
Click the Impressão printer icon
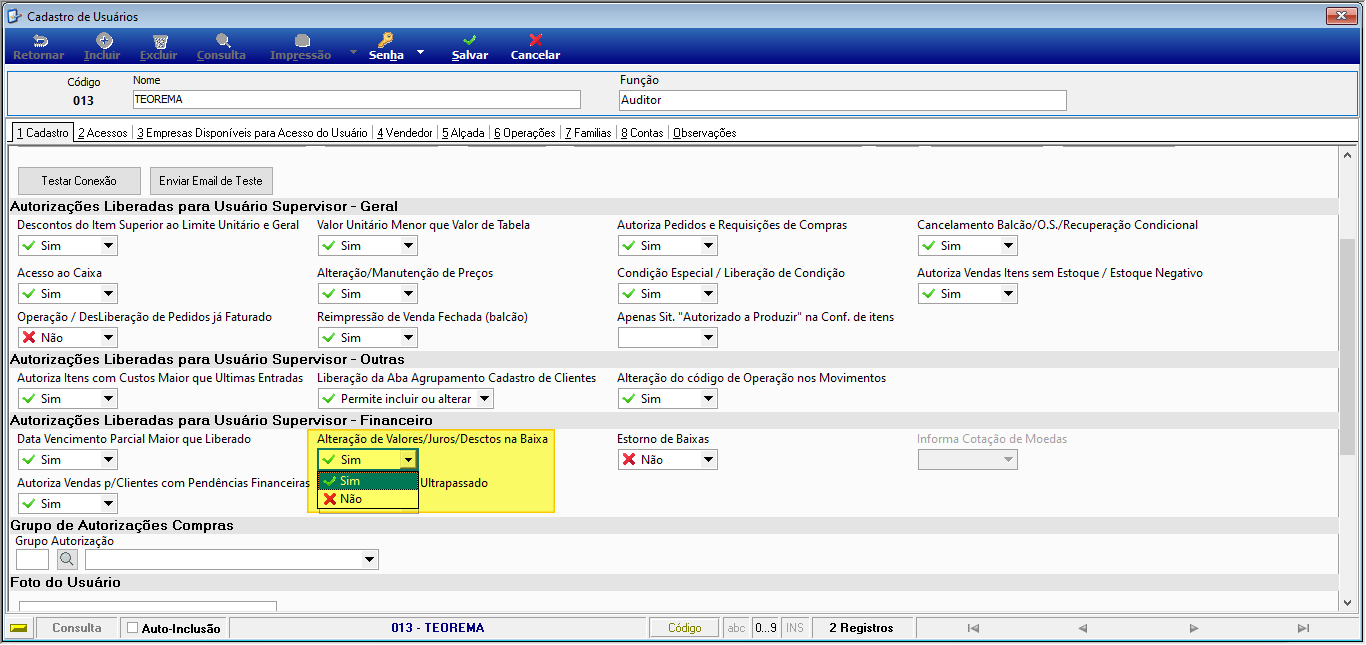pyautogui.click(x=302, y=41)
